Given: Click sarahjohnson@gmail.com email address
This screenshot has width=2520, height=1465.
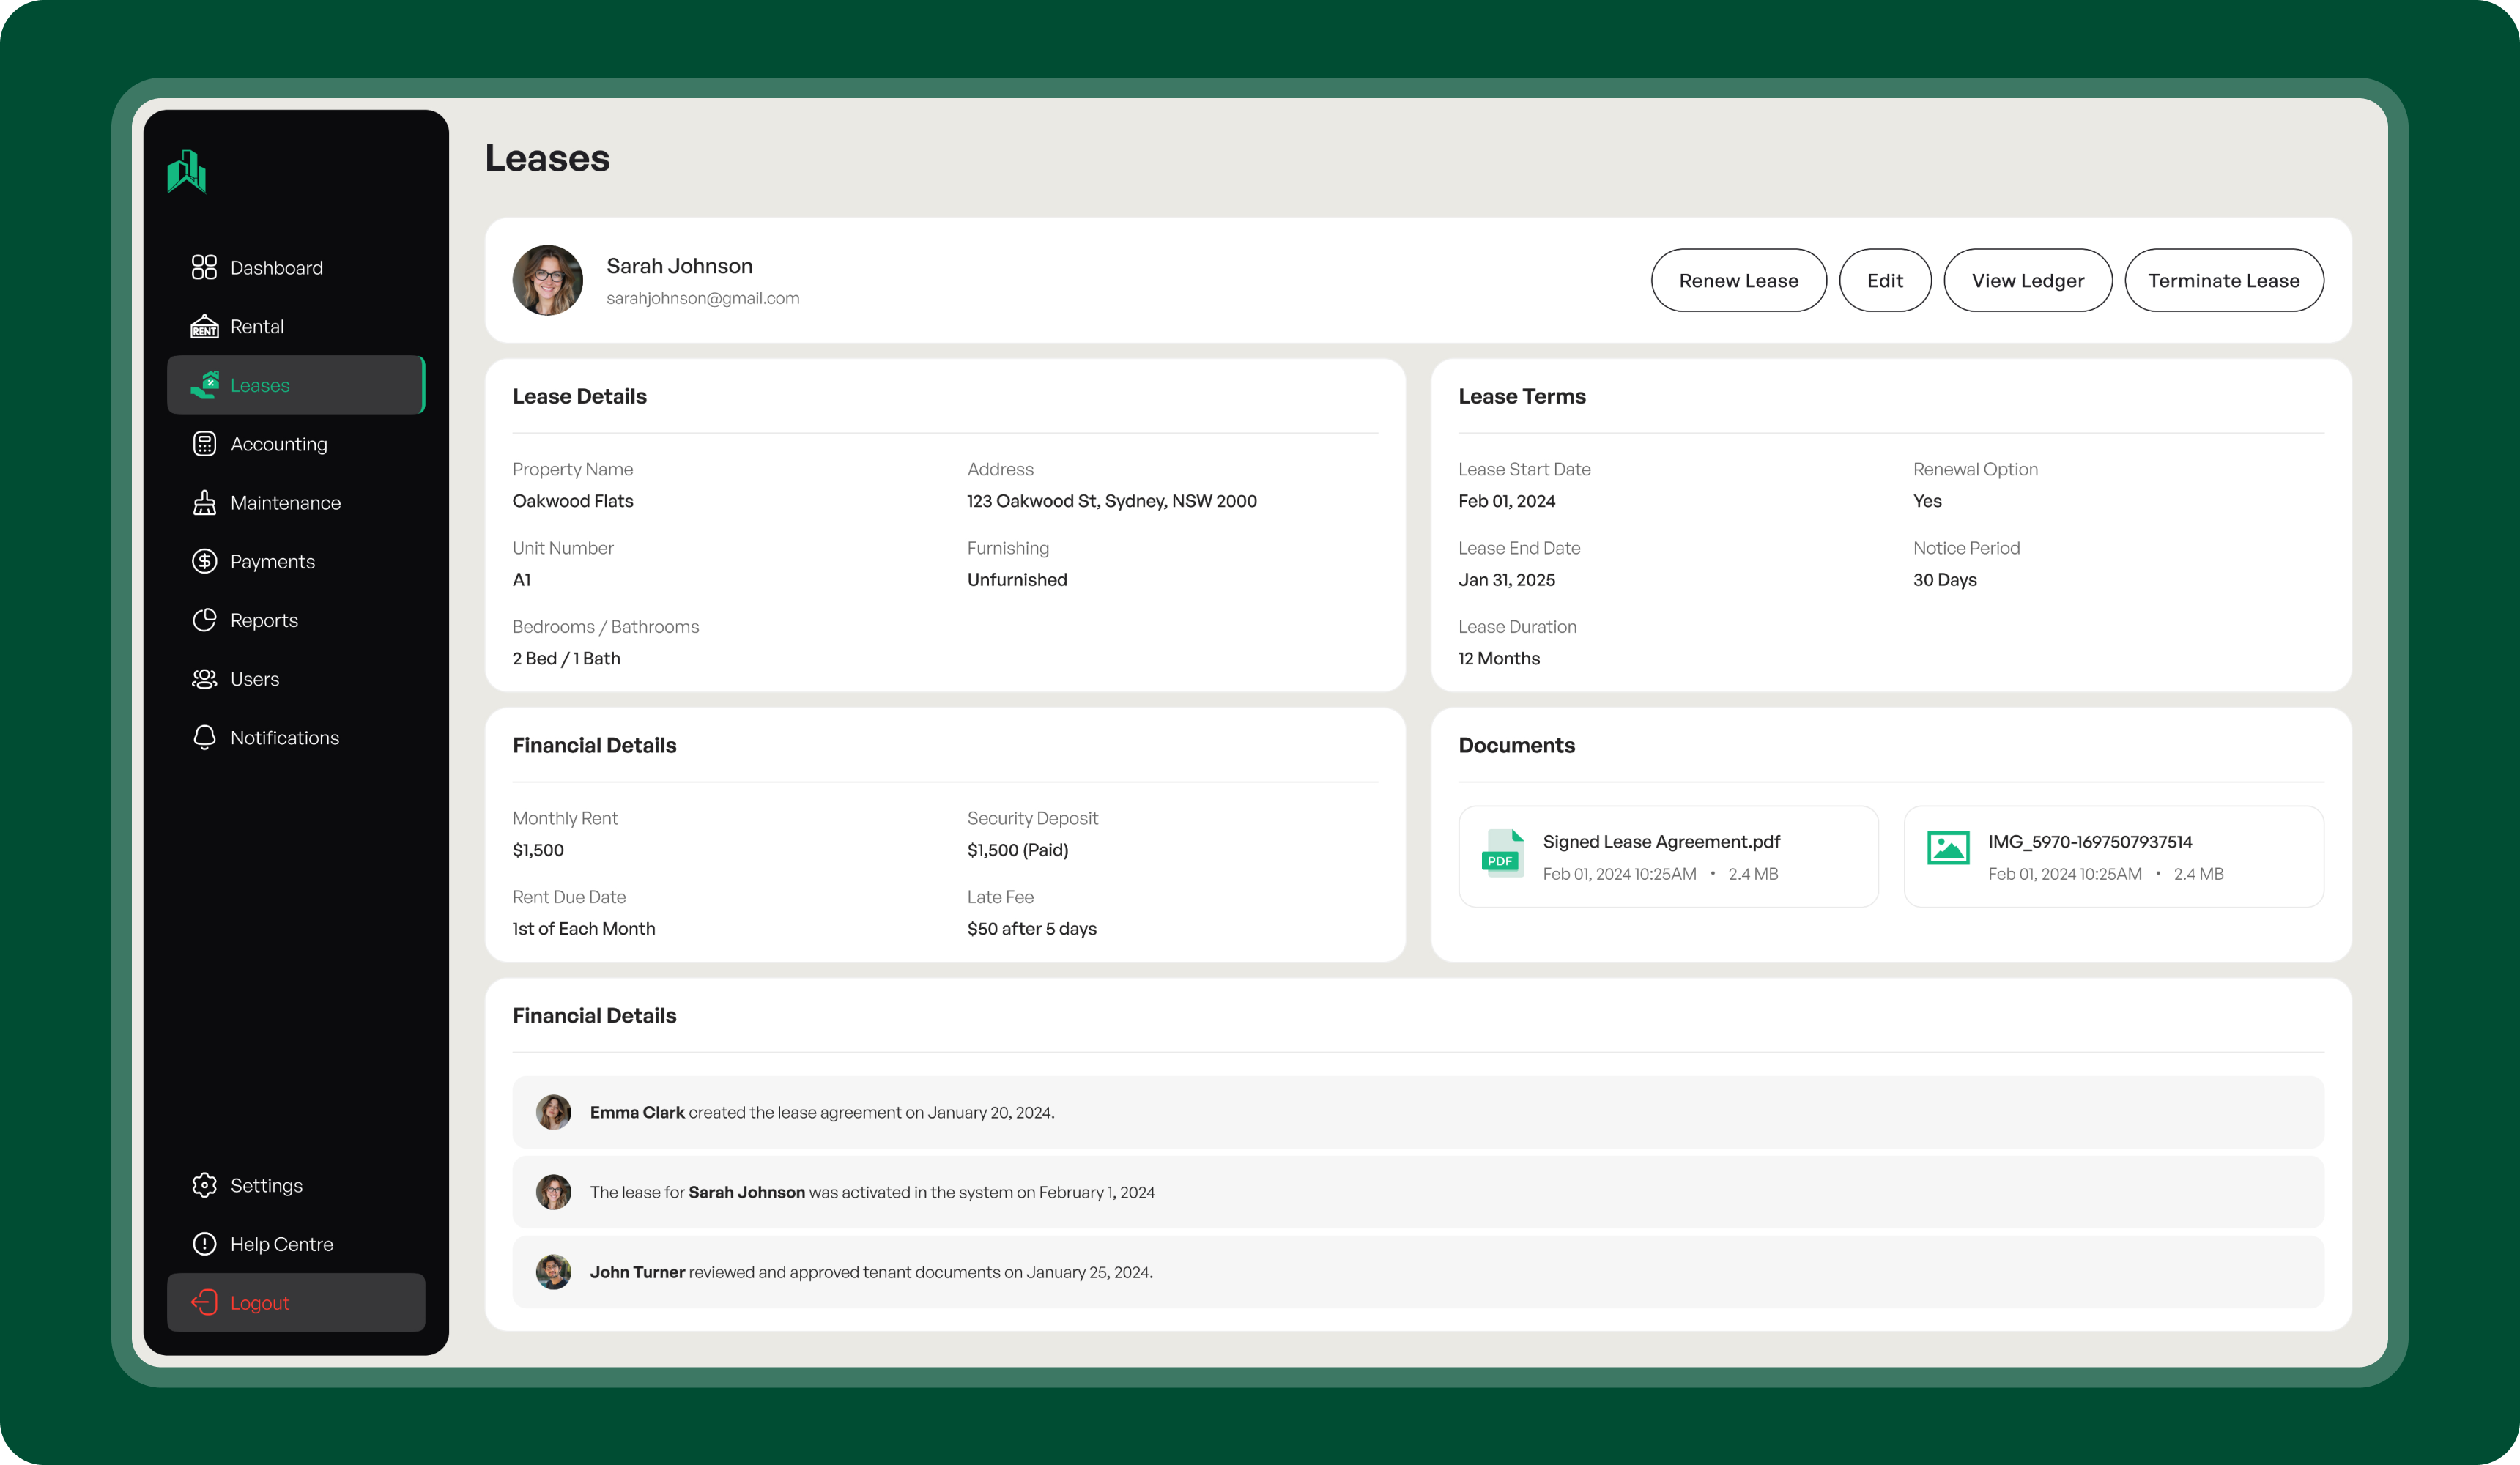Looking at the screenshot, I should [x=703, y=298].
